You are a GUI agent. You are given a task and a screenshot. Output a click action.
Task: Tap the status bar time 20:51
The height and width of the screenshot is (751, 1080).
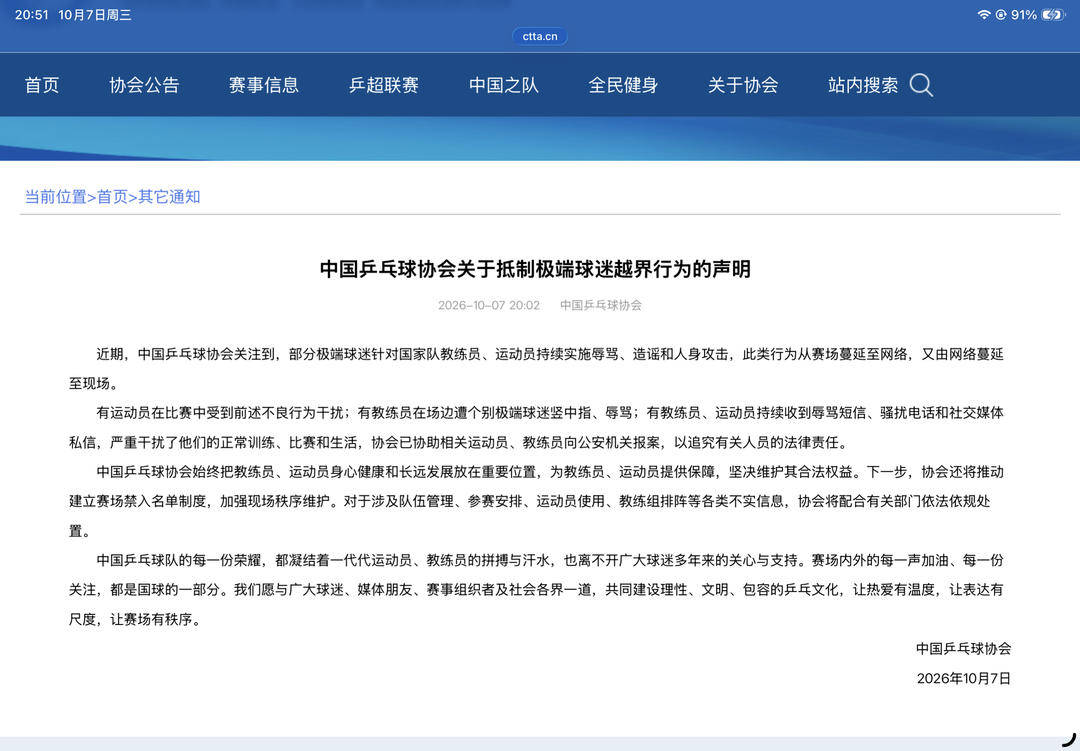pos(32,14)
